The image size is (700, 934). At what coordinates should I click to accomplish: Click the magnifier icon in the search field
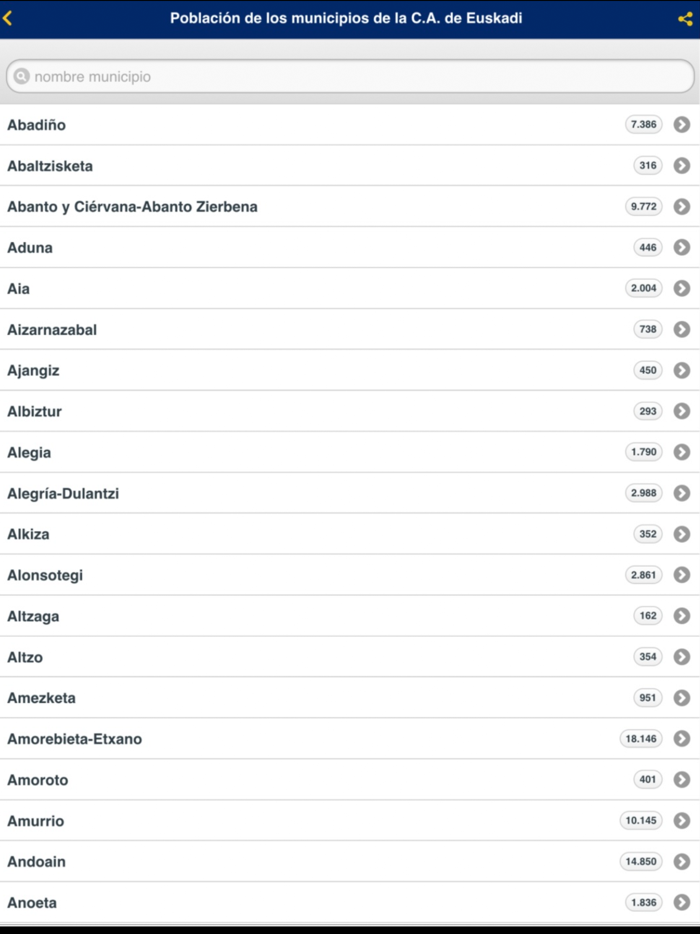[22, 76]
